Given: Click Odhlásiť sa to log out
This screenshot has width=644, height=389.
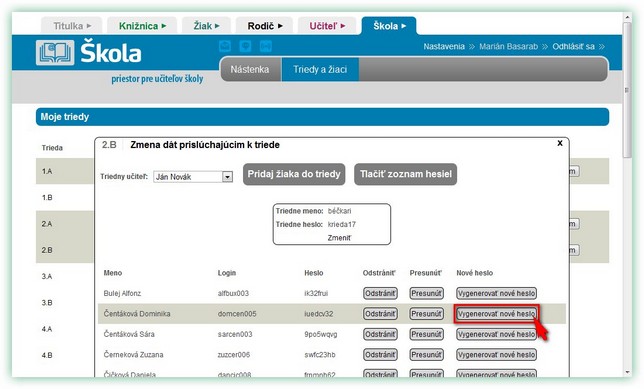Looking at the screenshot, I should coord(573,46).
